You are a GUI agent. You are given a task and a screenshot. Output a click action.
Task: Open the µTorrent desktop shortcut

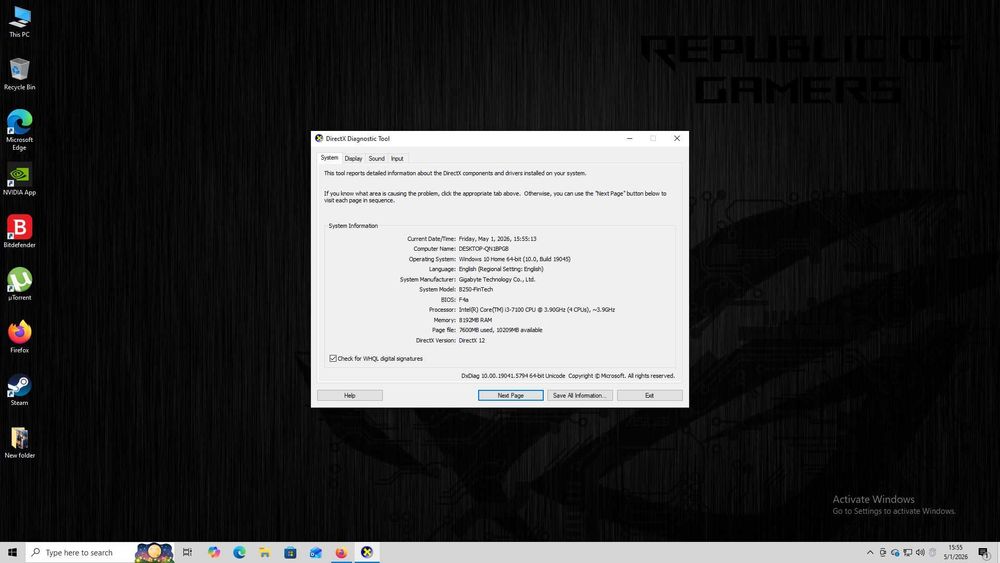coord(19,284)
